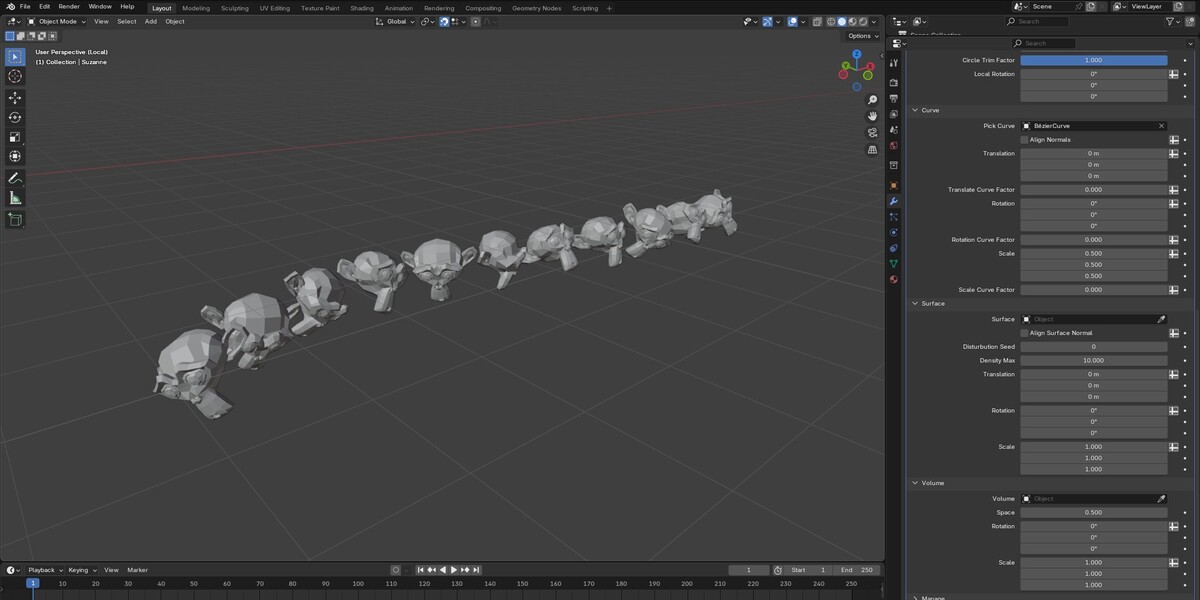Open the viewport Add menu

150,21
